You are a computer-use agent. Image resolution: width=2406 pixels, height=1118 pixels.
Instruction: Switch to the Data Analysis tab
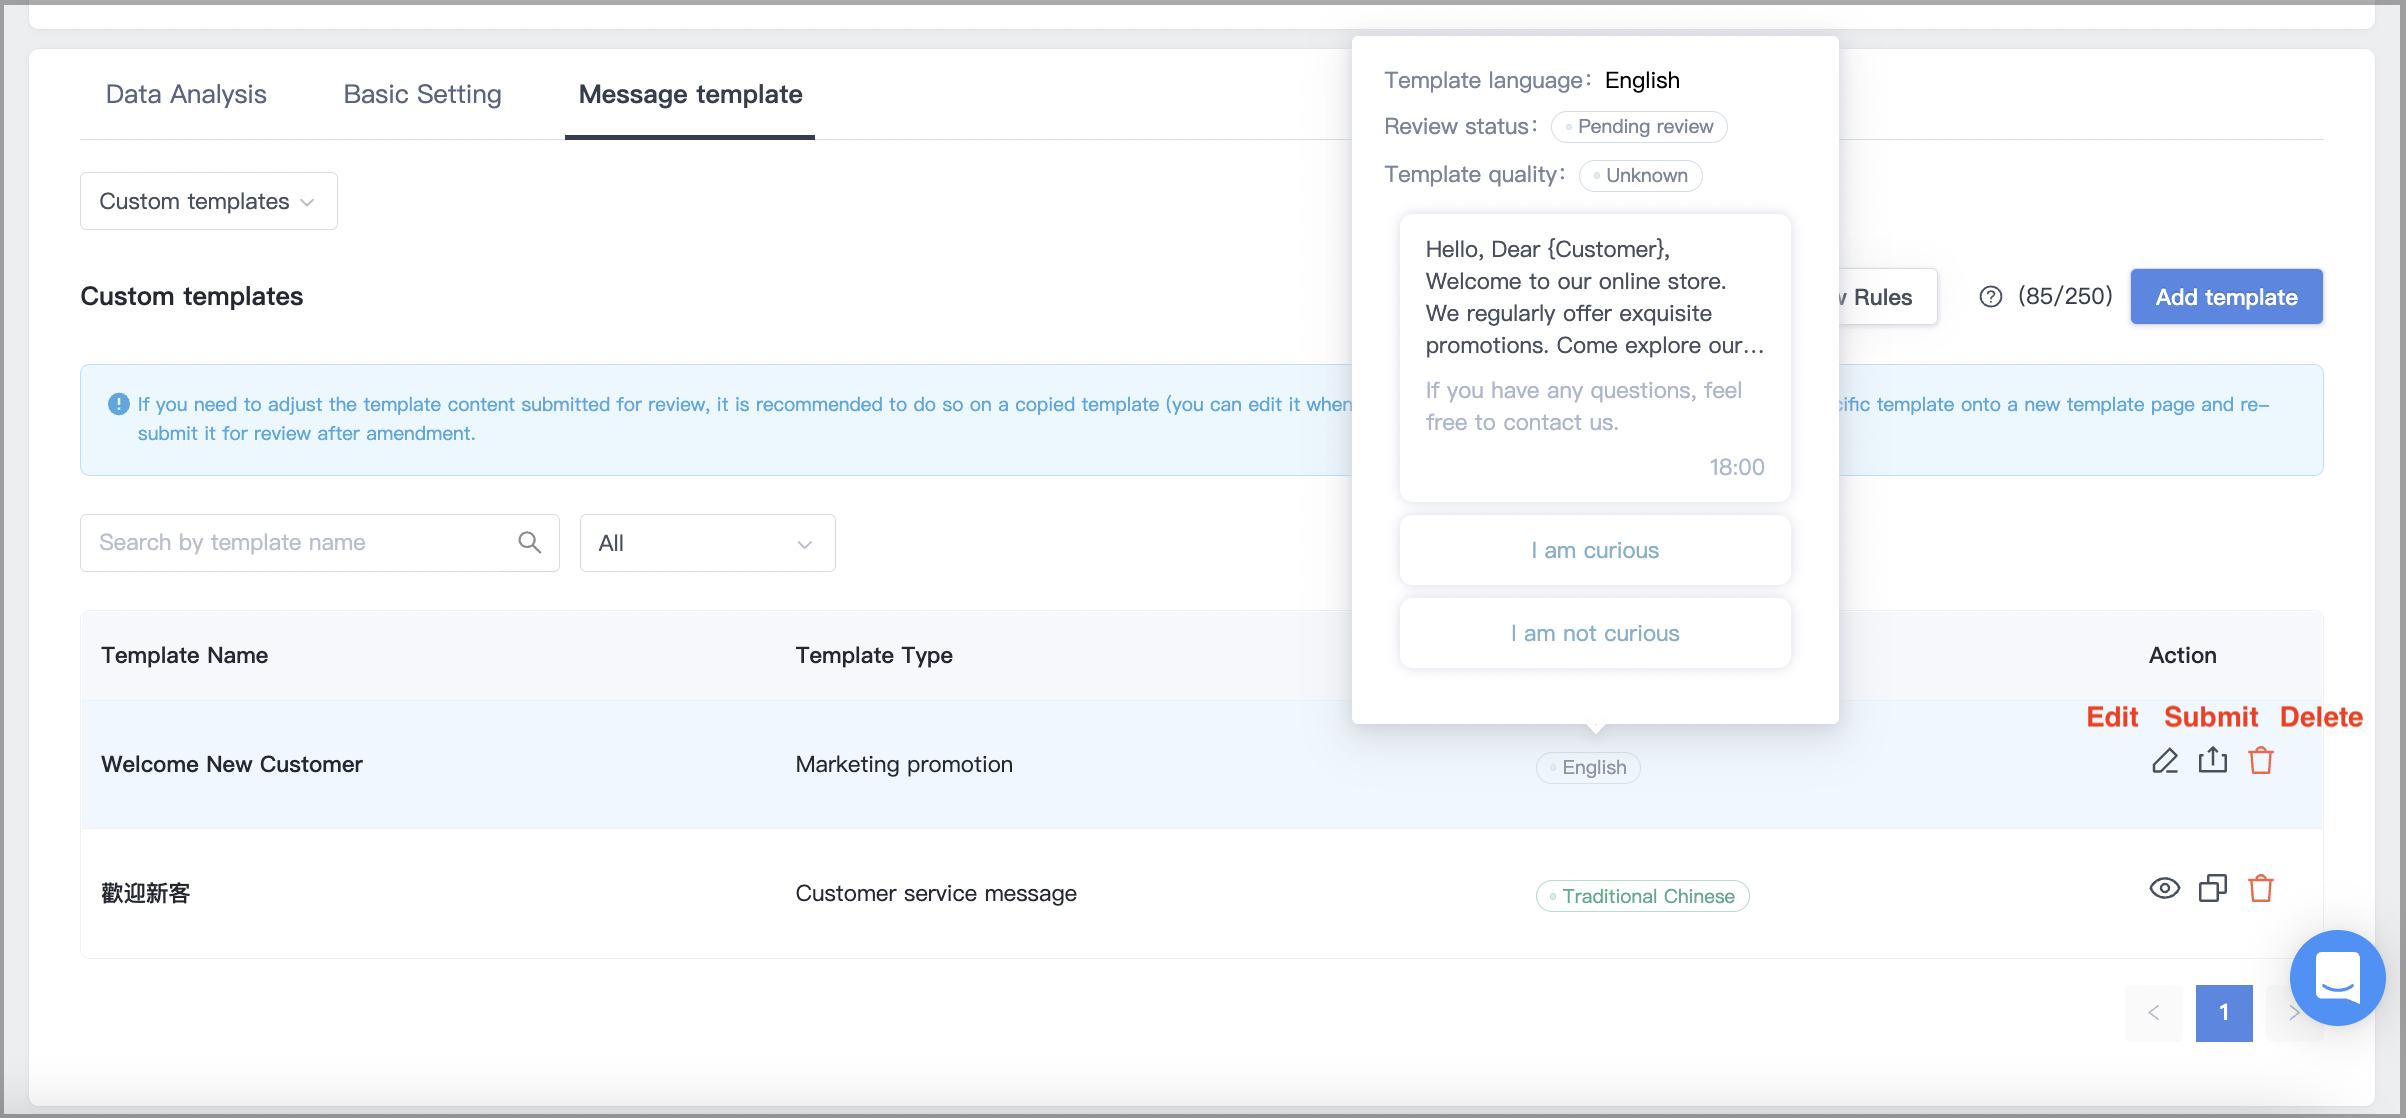click(x=186, y=94)
